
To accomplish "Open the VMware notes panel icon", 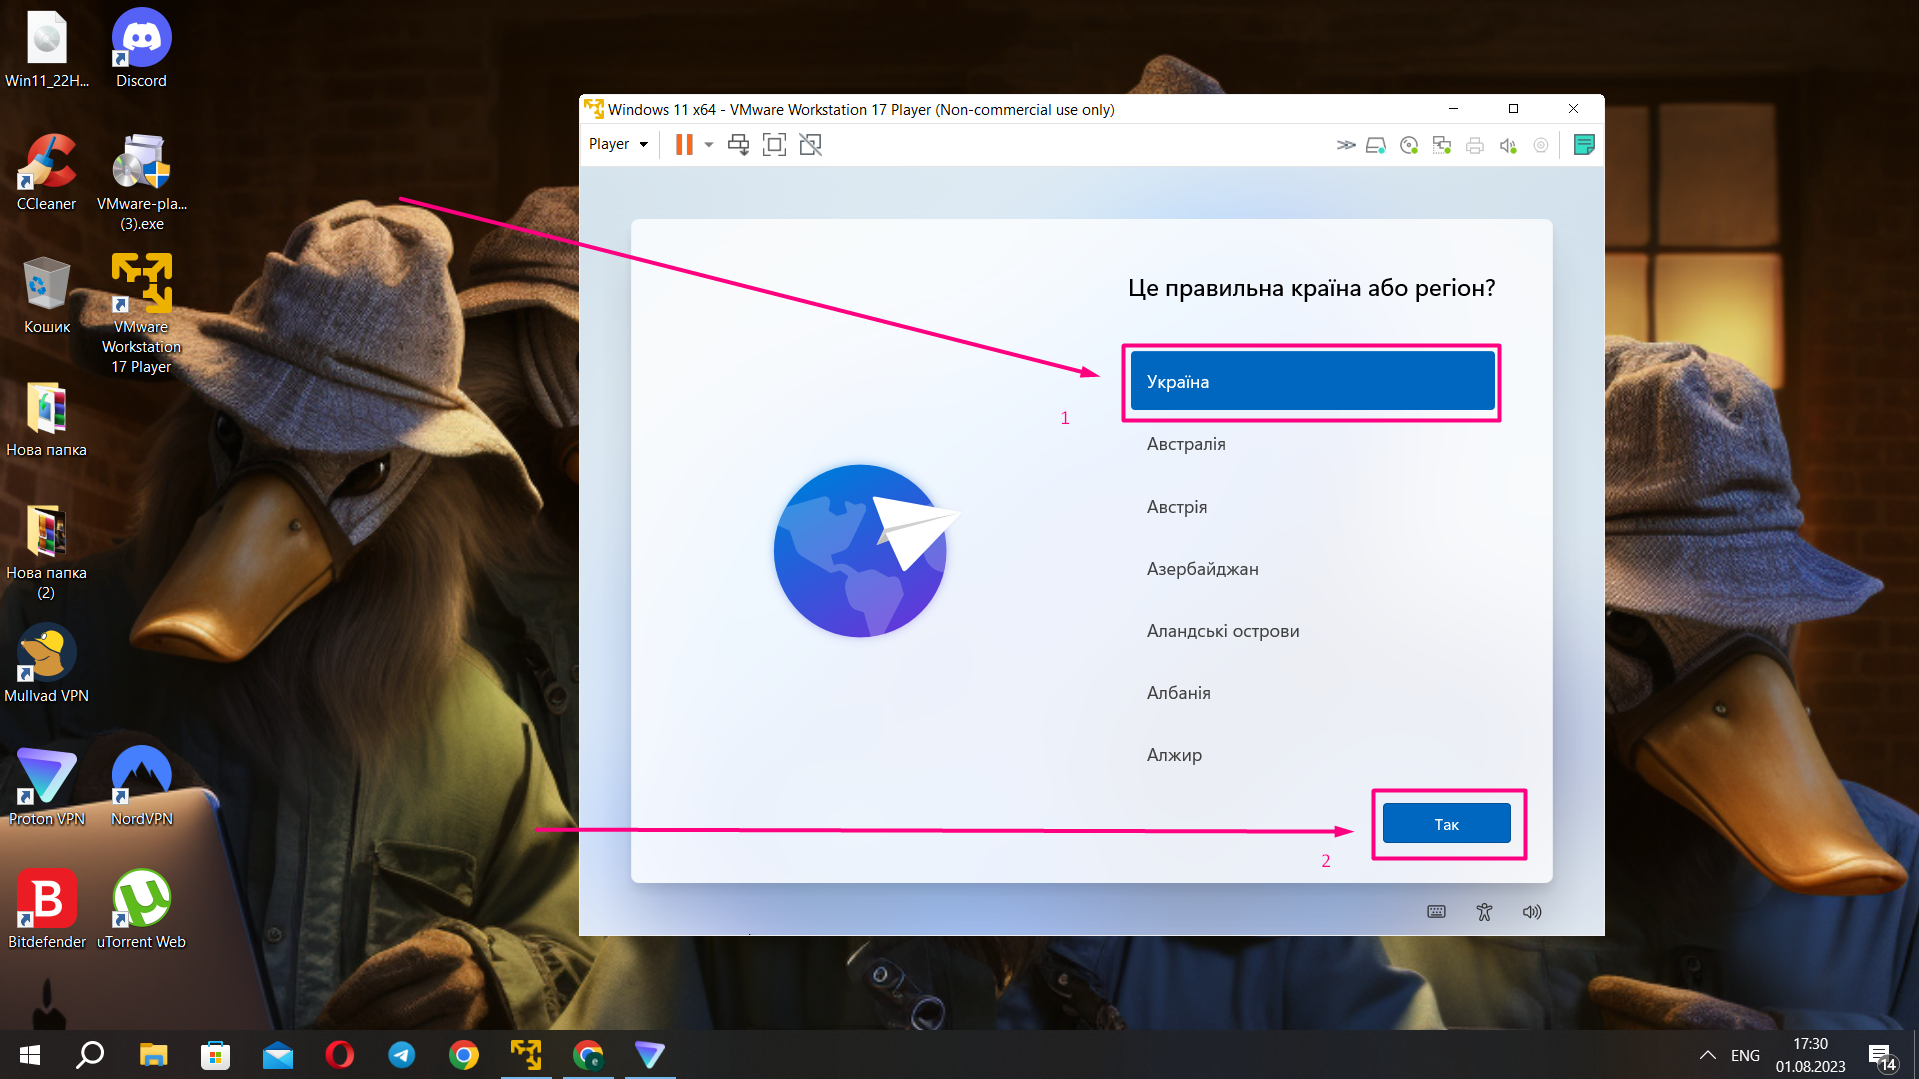I will [1584, 145].
